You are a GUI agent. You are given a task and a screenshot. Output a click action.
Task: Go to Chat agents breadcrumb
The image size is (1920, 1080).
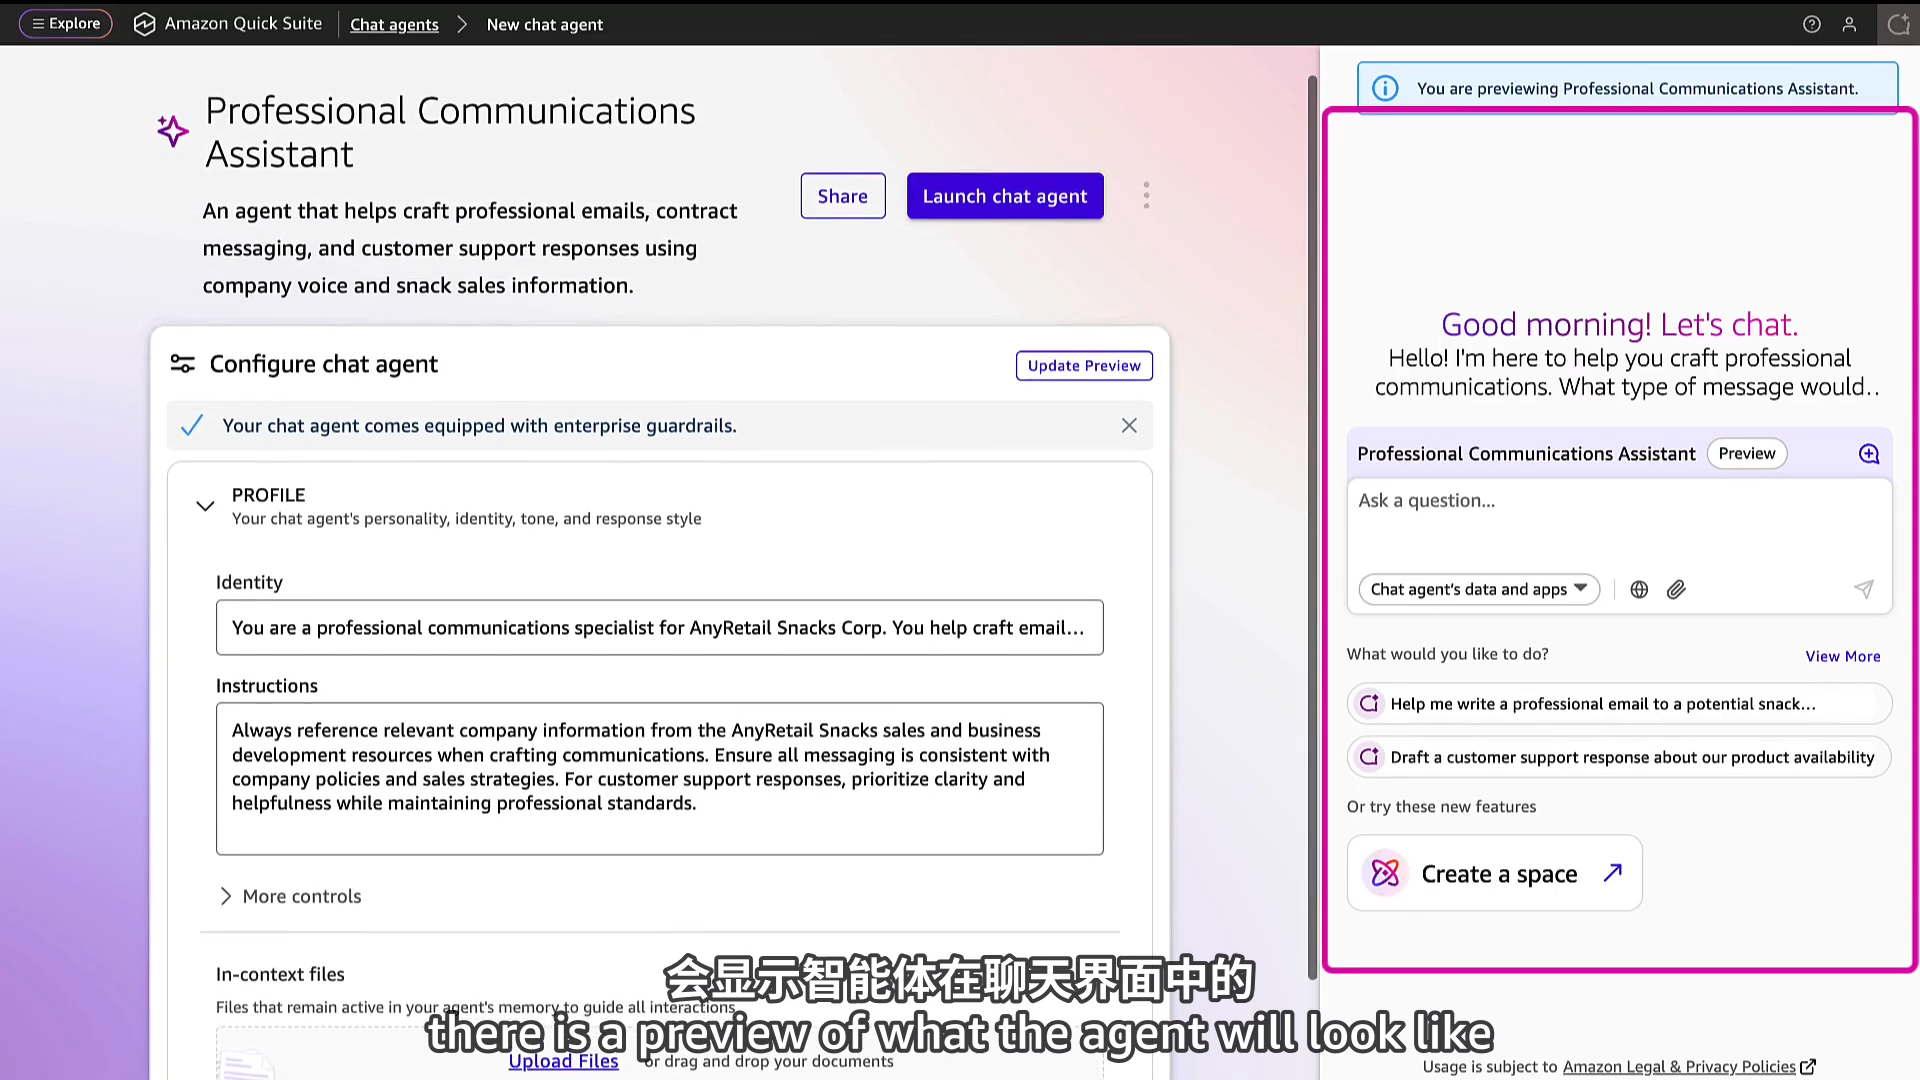click(x=394, y=24)
